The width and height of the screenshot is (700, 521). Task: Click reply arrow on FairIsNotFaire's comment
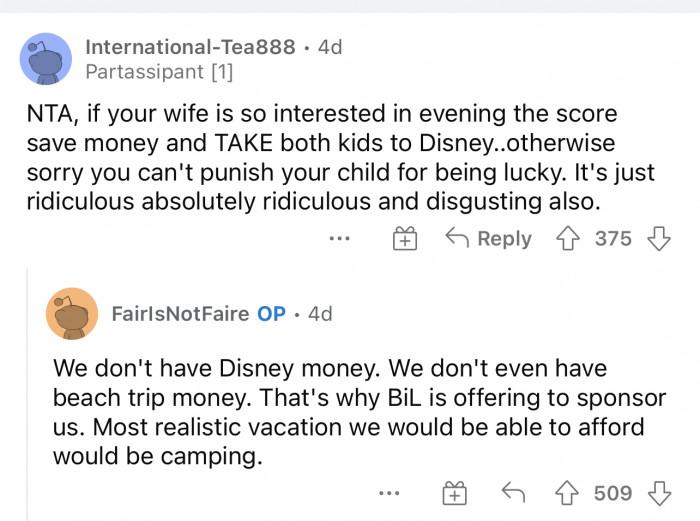click(x=514, y=493)
